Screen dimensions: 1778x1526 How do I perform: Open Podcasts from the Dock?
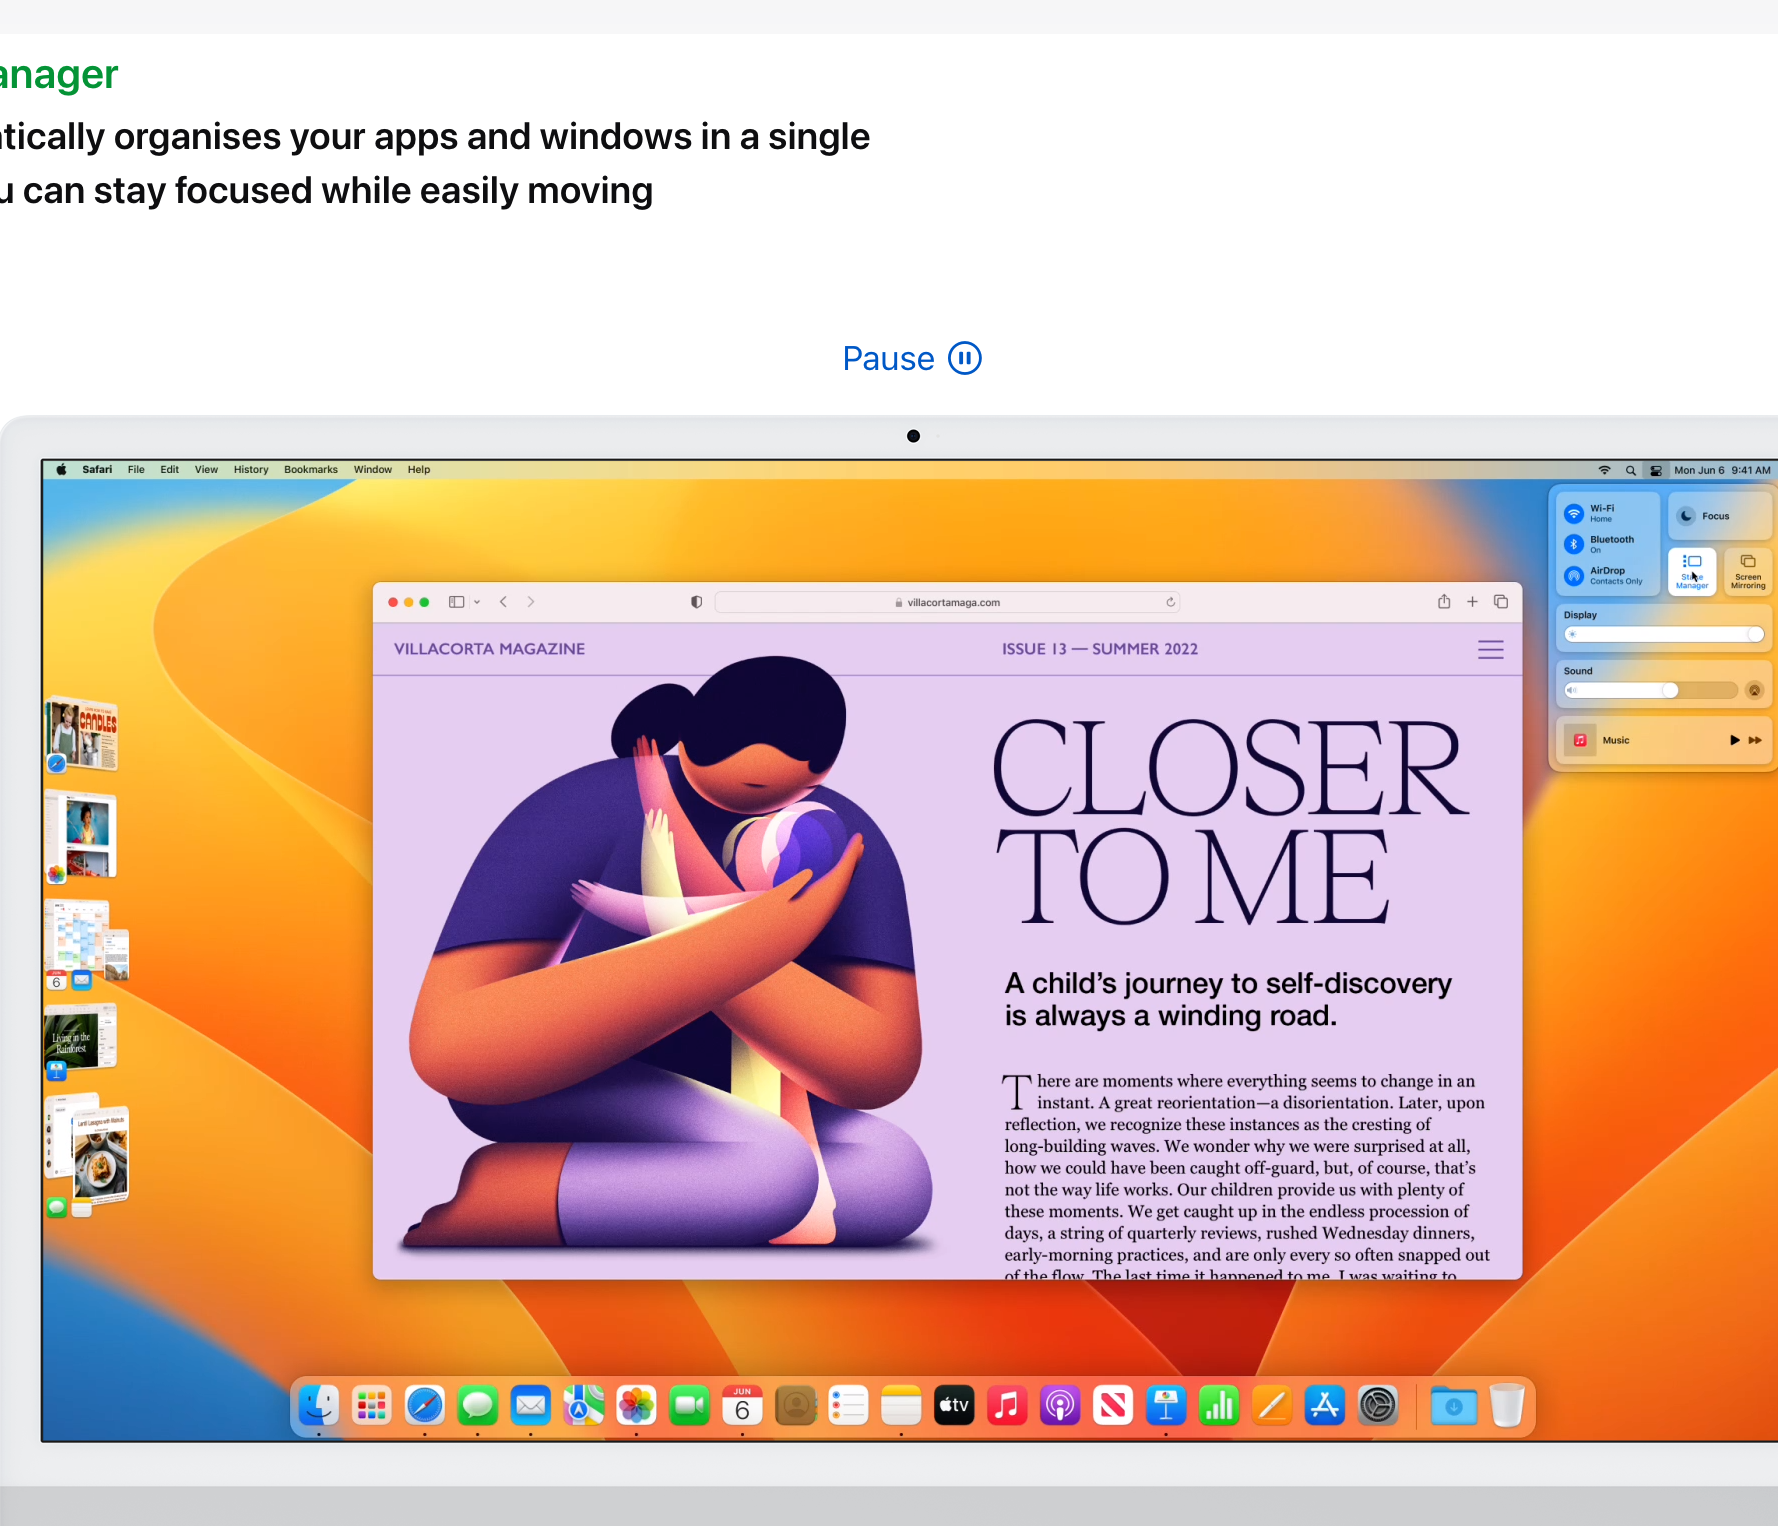1060,1406
